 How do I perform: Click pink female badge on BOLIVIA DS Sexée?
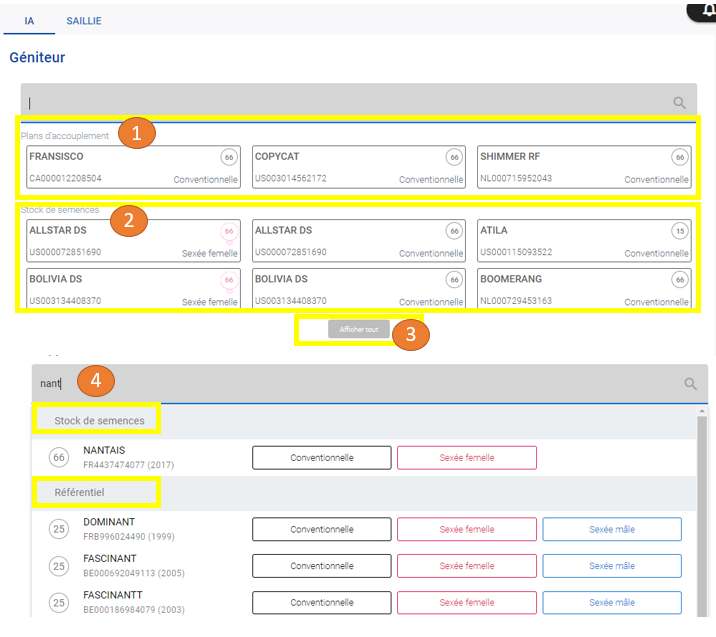point(229,280)
